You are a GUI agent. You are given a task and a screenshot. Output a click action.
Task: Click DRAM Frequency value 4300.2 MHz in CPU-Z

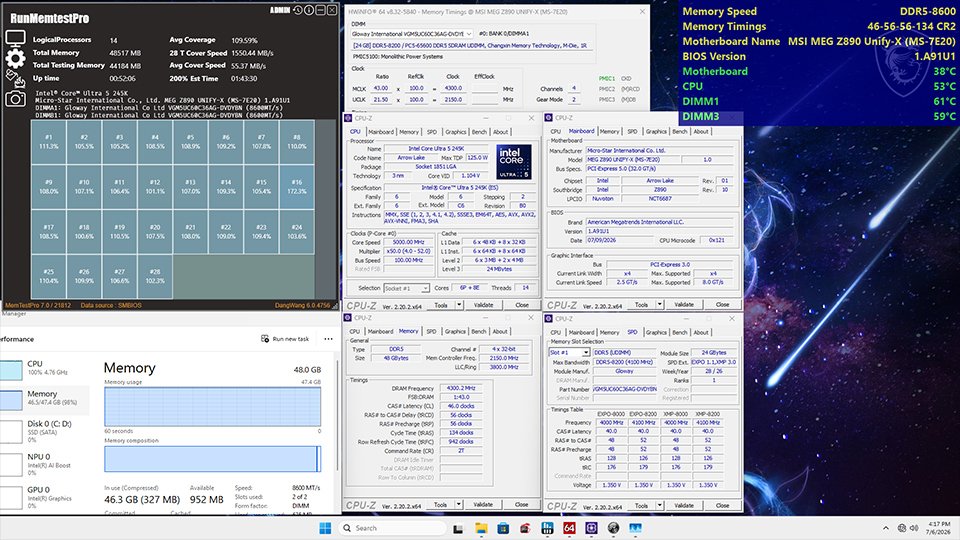pos(460,388)
